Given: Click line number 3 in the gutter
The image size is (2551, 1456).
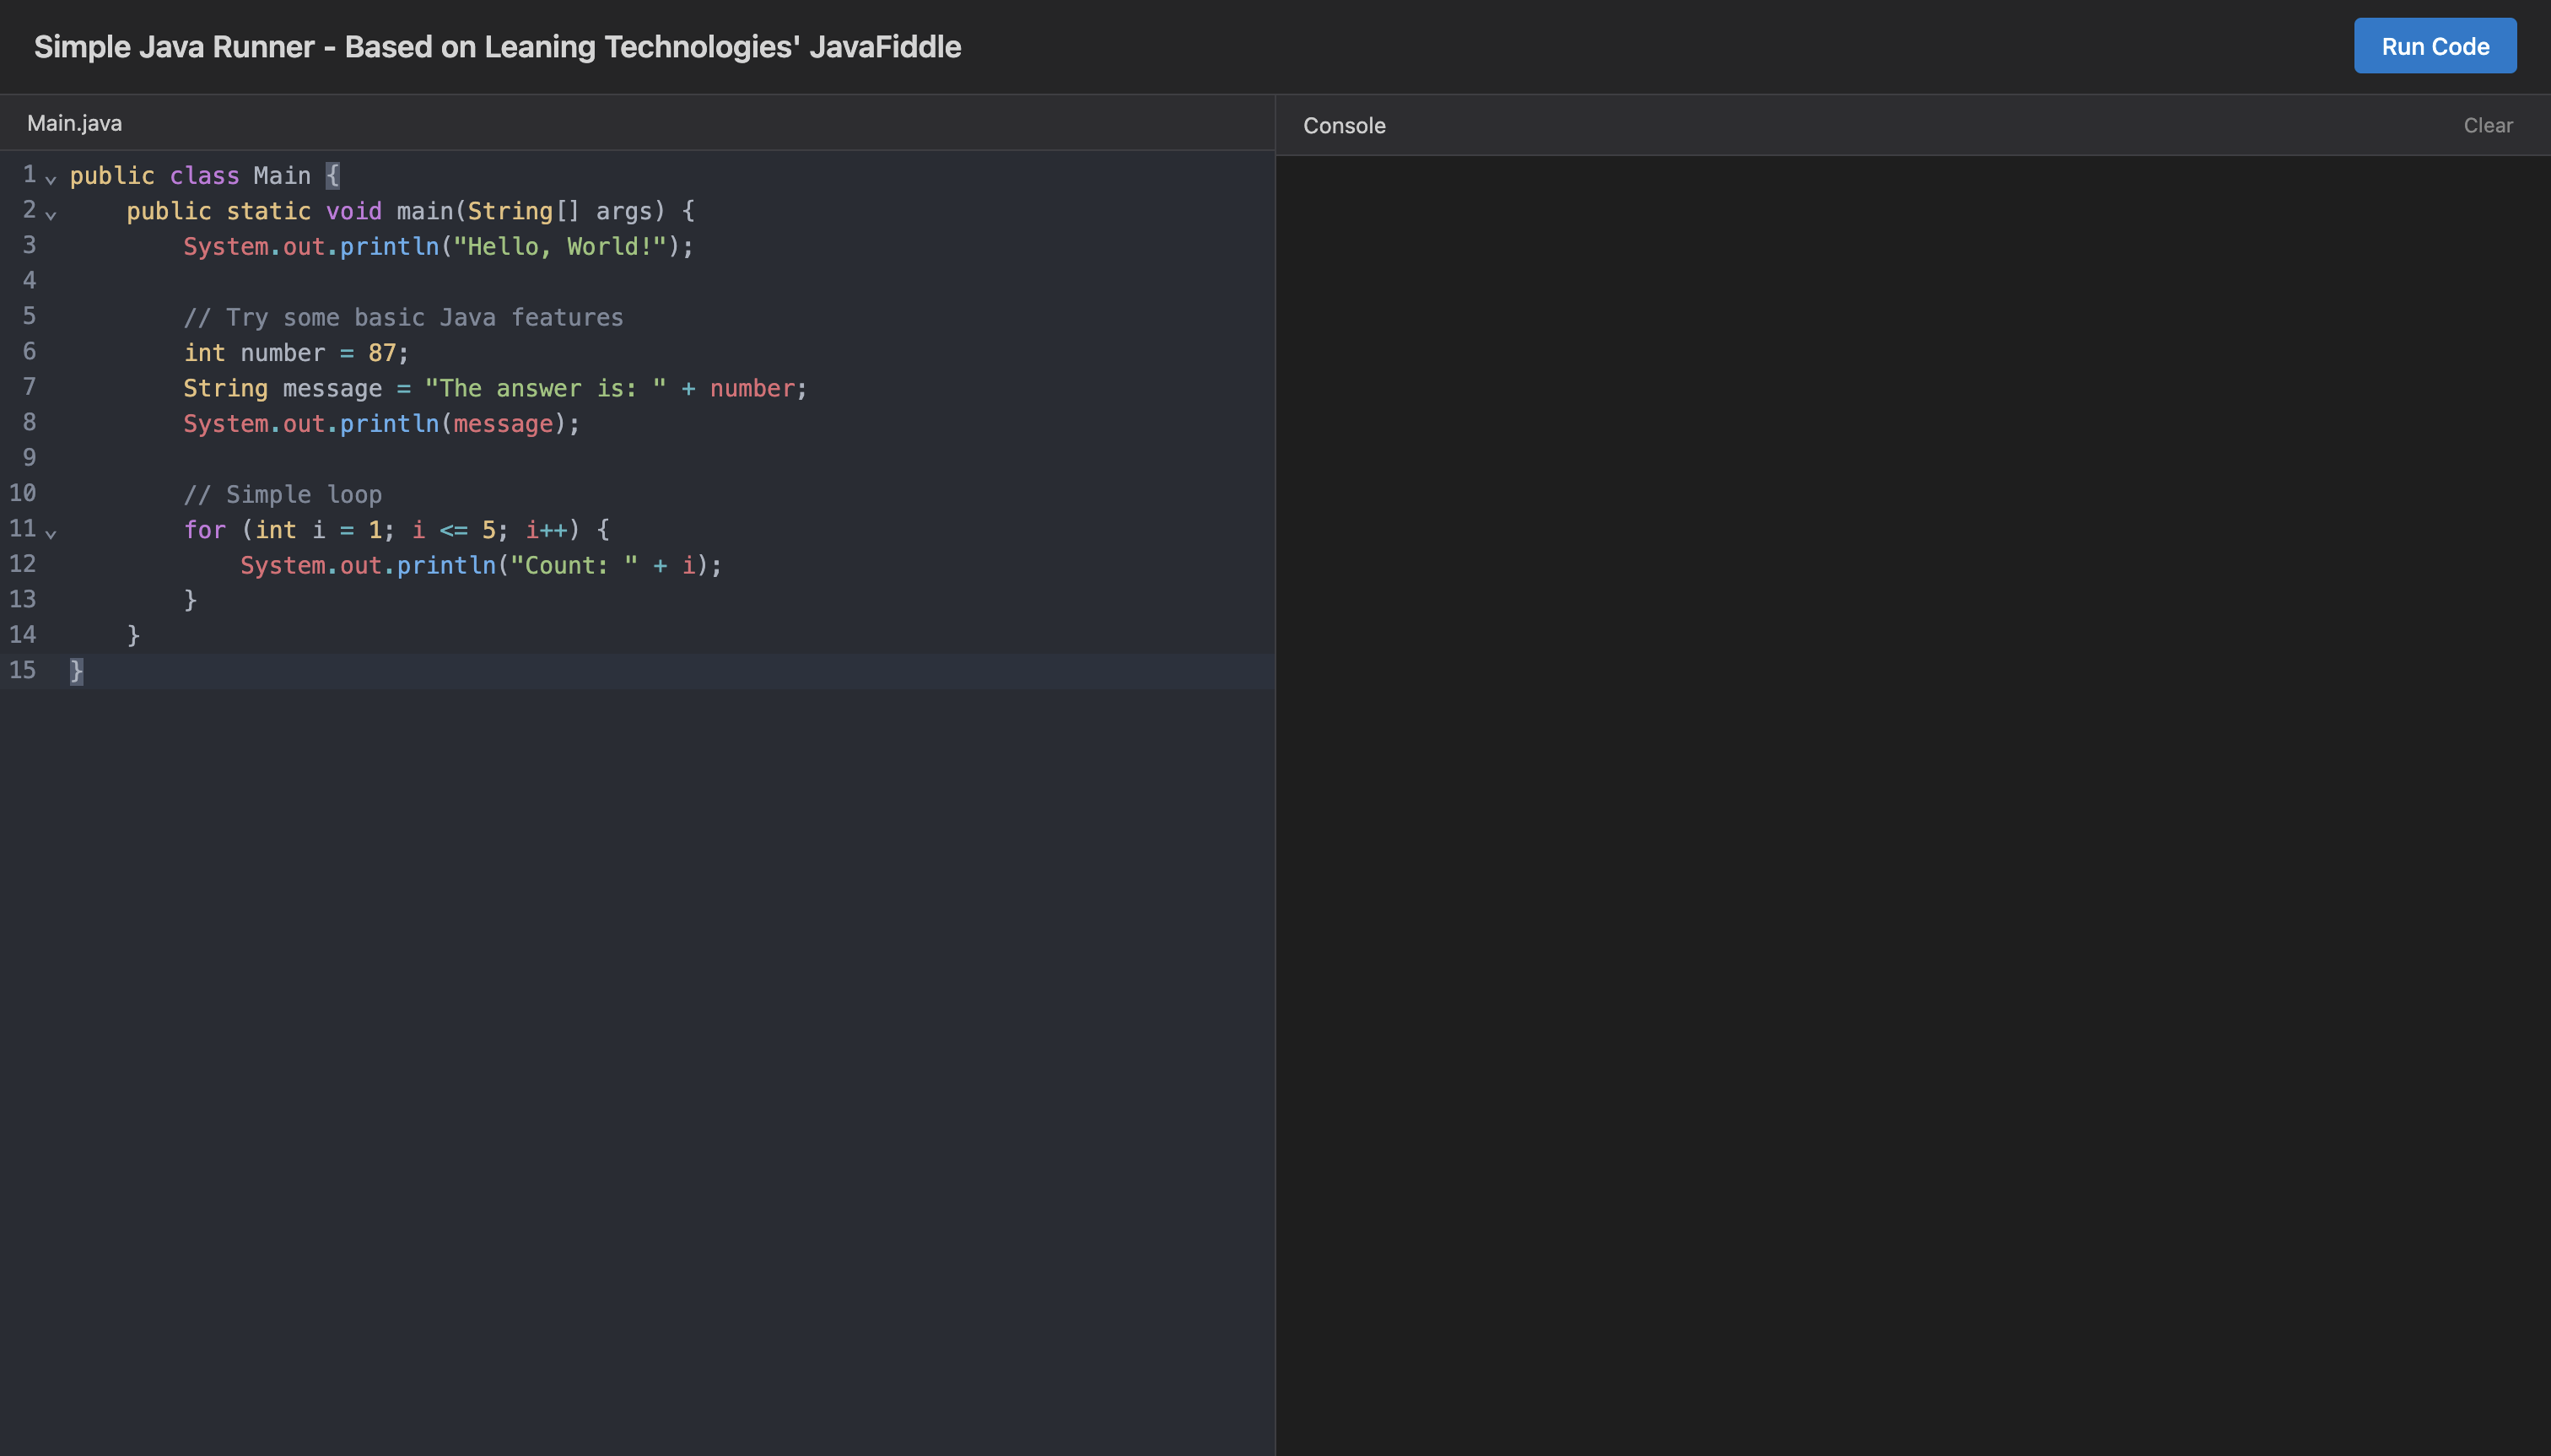Looking at the screenshot, I should [29, 245].
